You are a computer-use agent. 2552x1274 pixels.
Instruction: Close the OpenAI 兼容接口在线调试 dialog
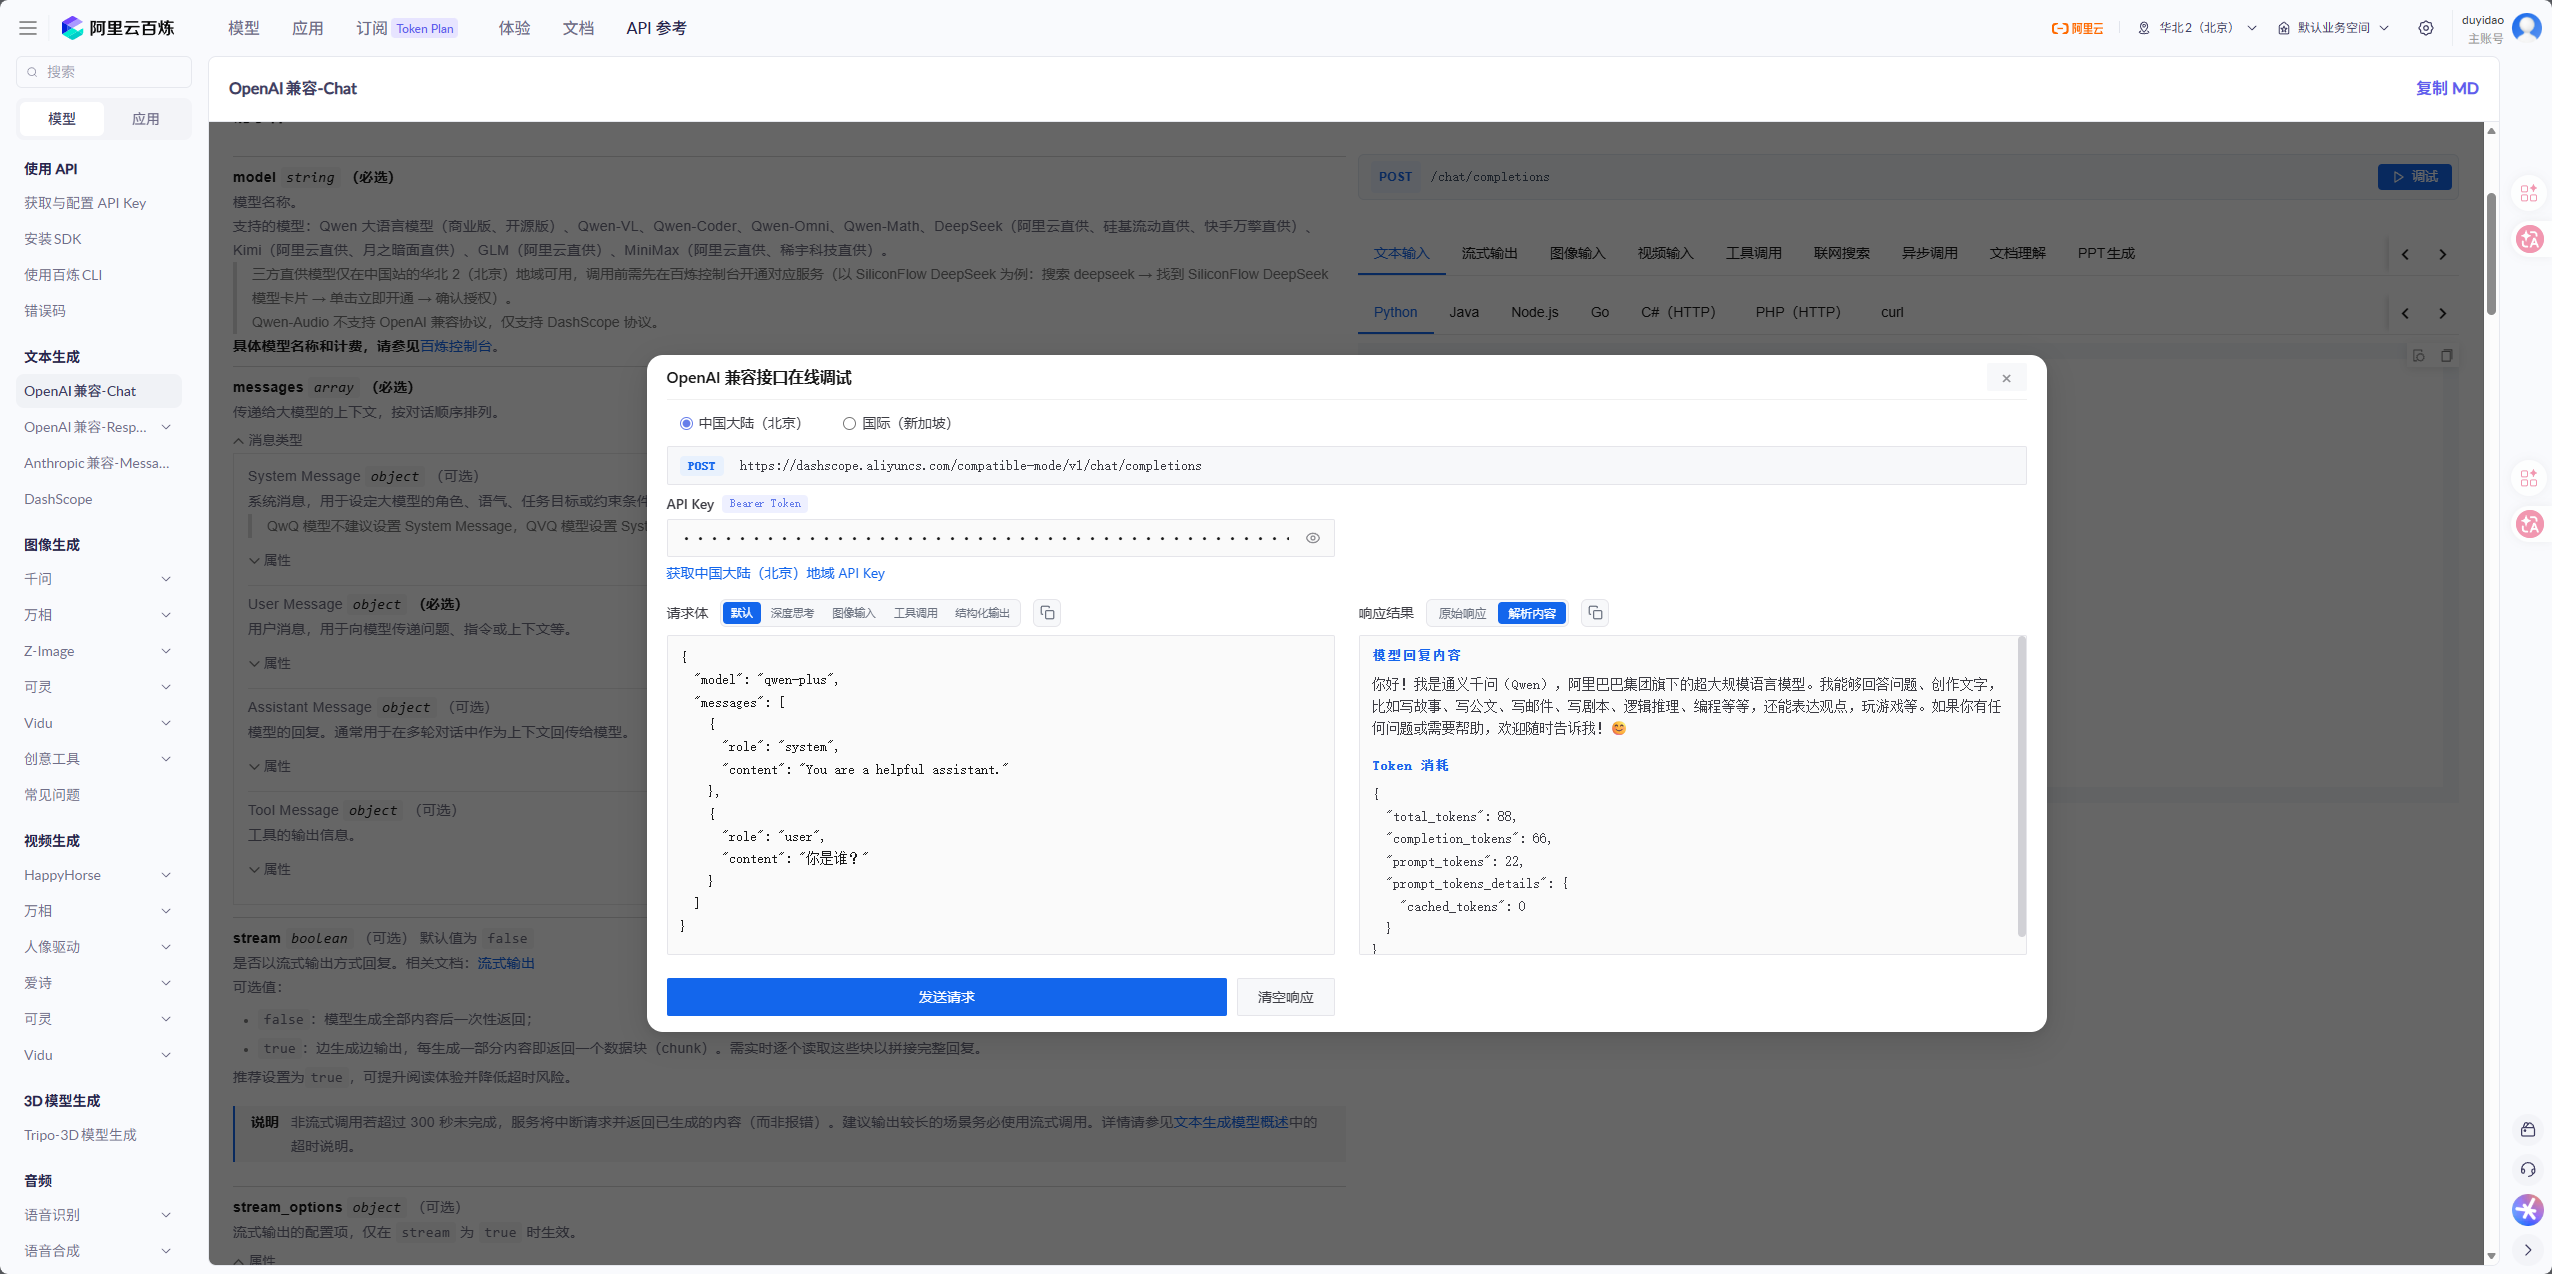point(2006,378)
